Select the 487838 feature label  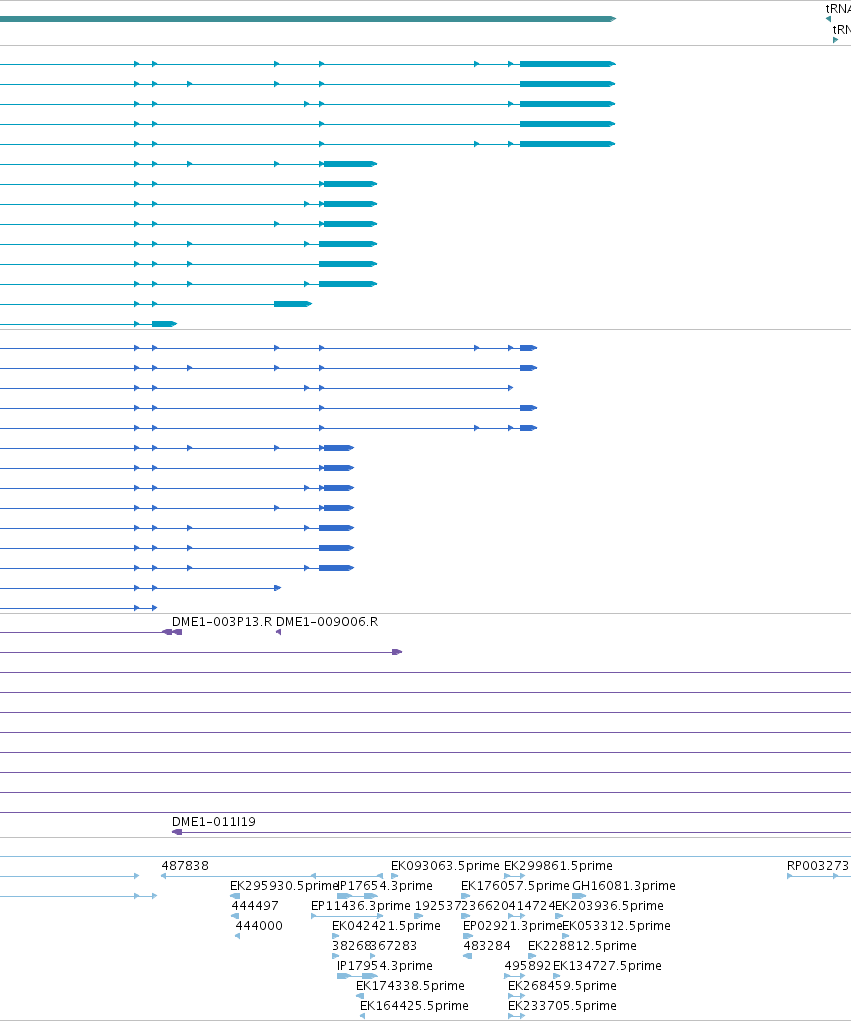[x=185, y=866]
